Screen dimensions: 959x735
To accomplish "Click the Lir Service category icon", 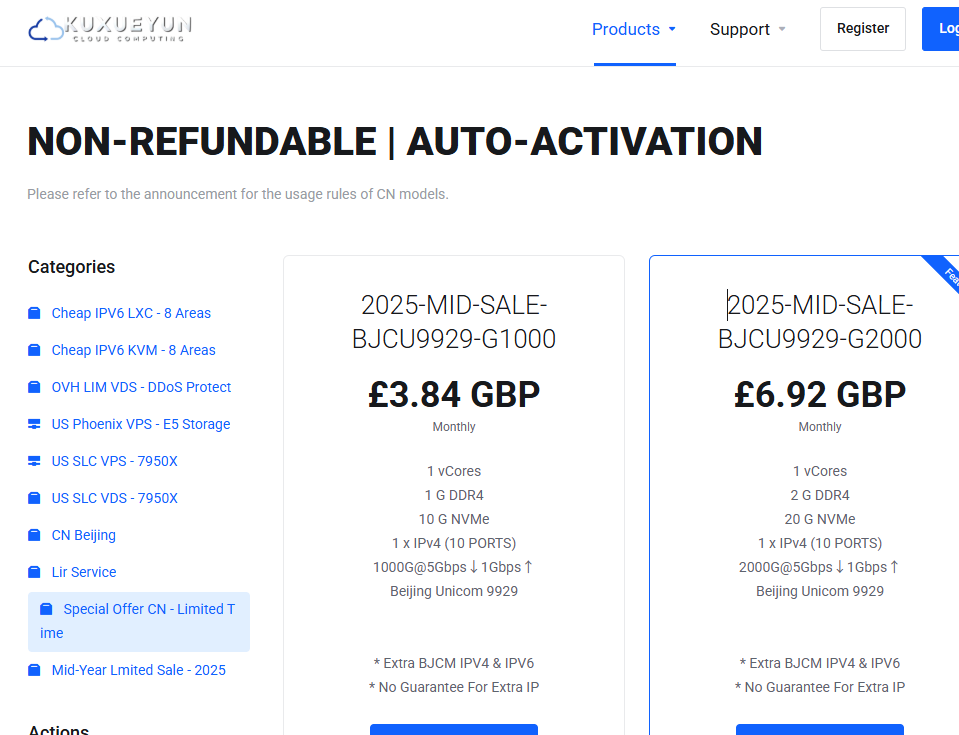I will coord(34,572).
